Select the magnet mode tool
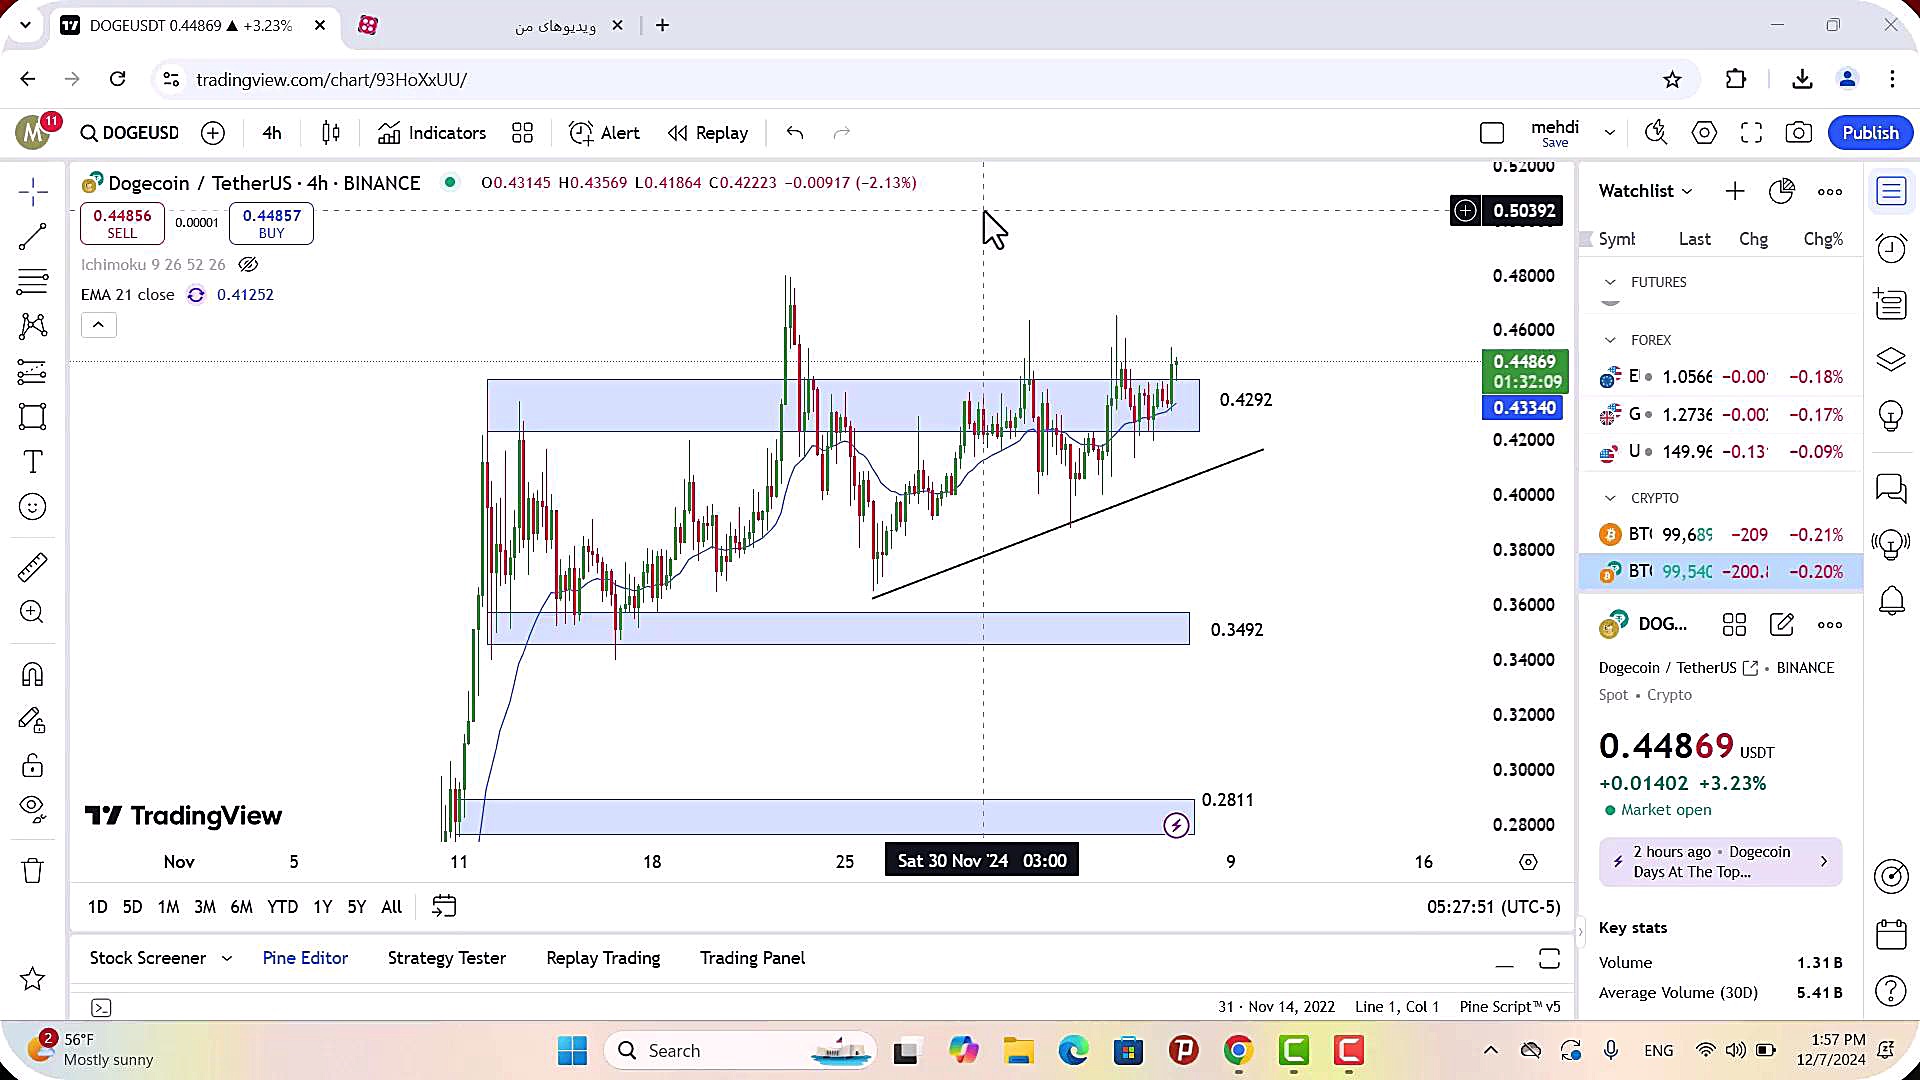Image resolution: width=1920 pixels, height=1080 pixels. pos(32,675)
